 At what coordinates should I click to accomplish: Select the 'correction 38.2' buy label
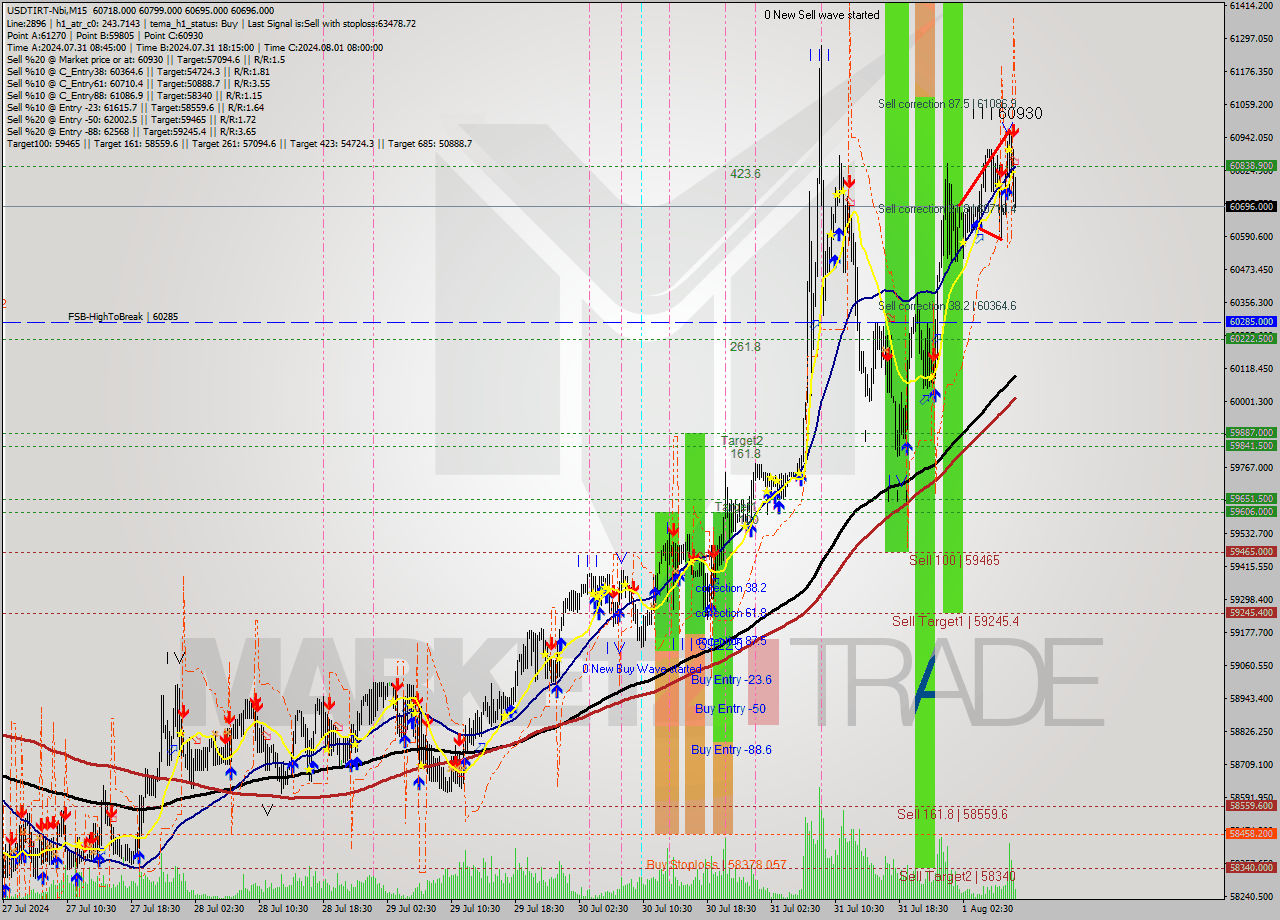[x=731, y=589]
